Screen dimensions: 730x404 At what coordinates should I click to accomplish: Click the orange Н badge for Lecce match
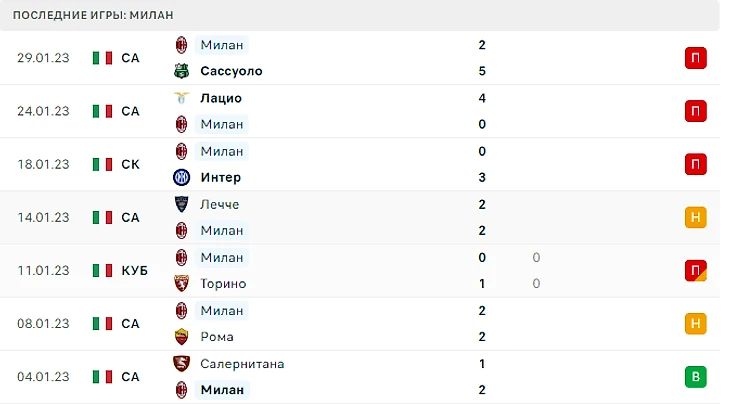tap(696, 217)
